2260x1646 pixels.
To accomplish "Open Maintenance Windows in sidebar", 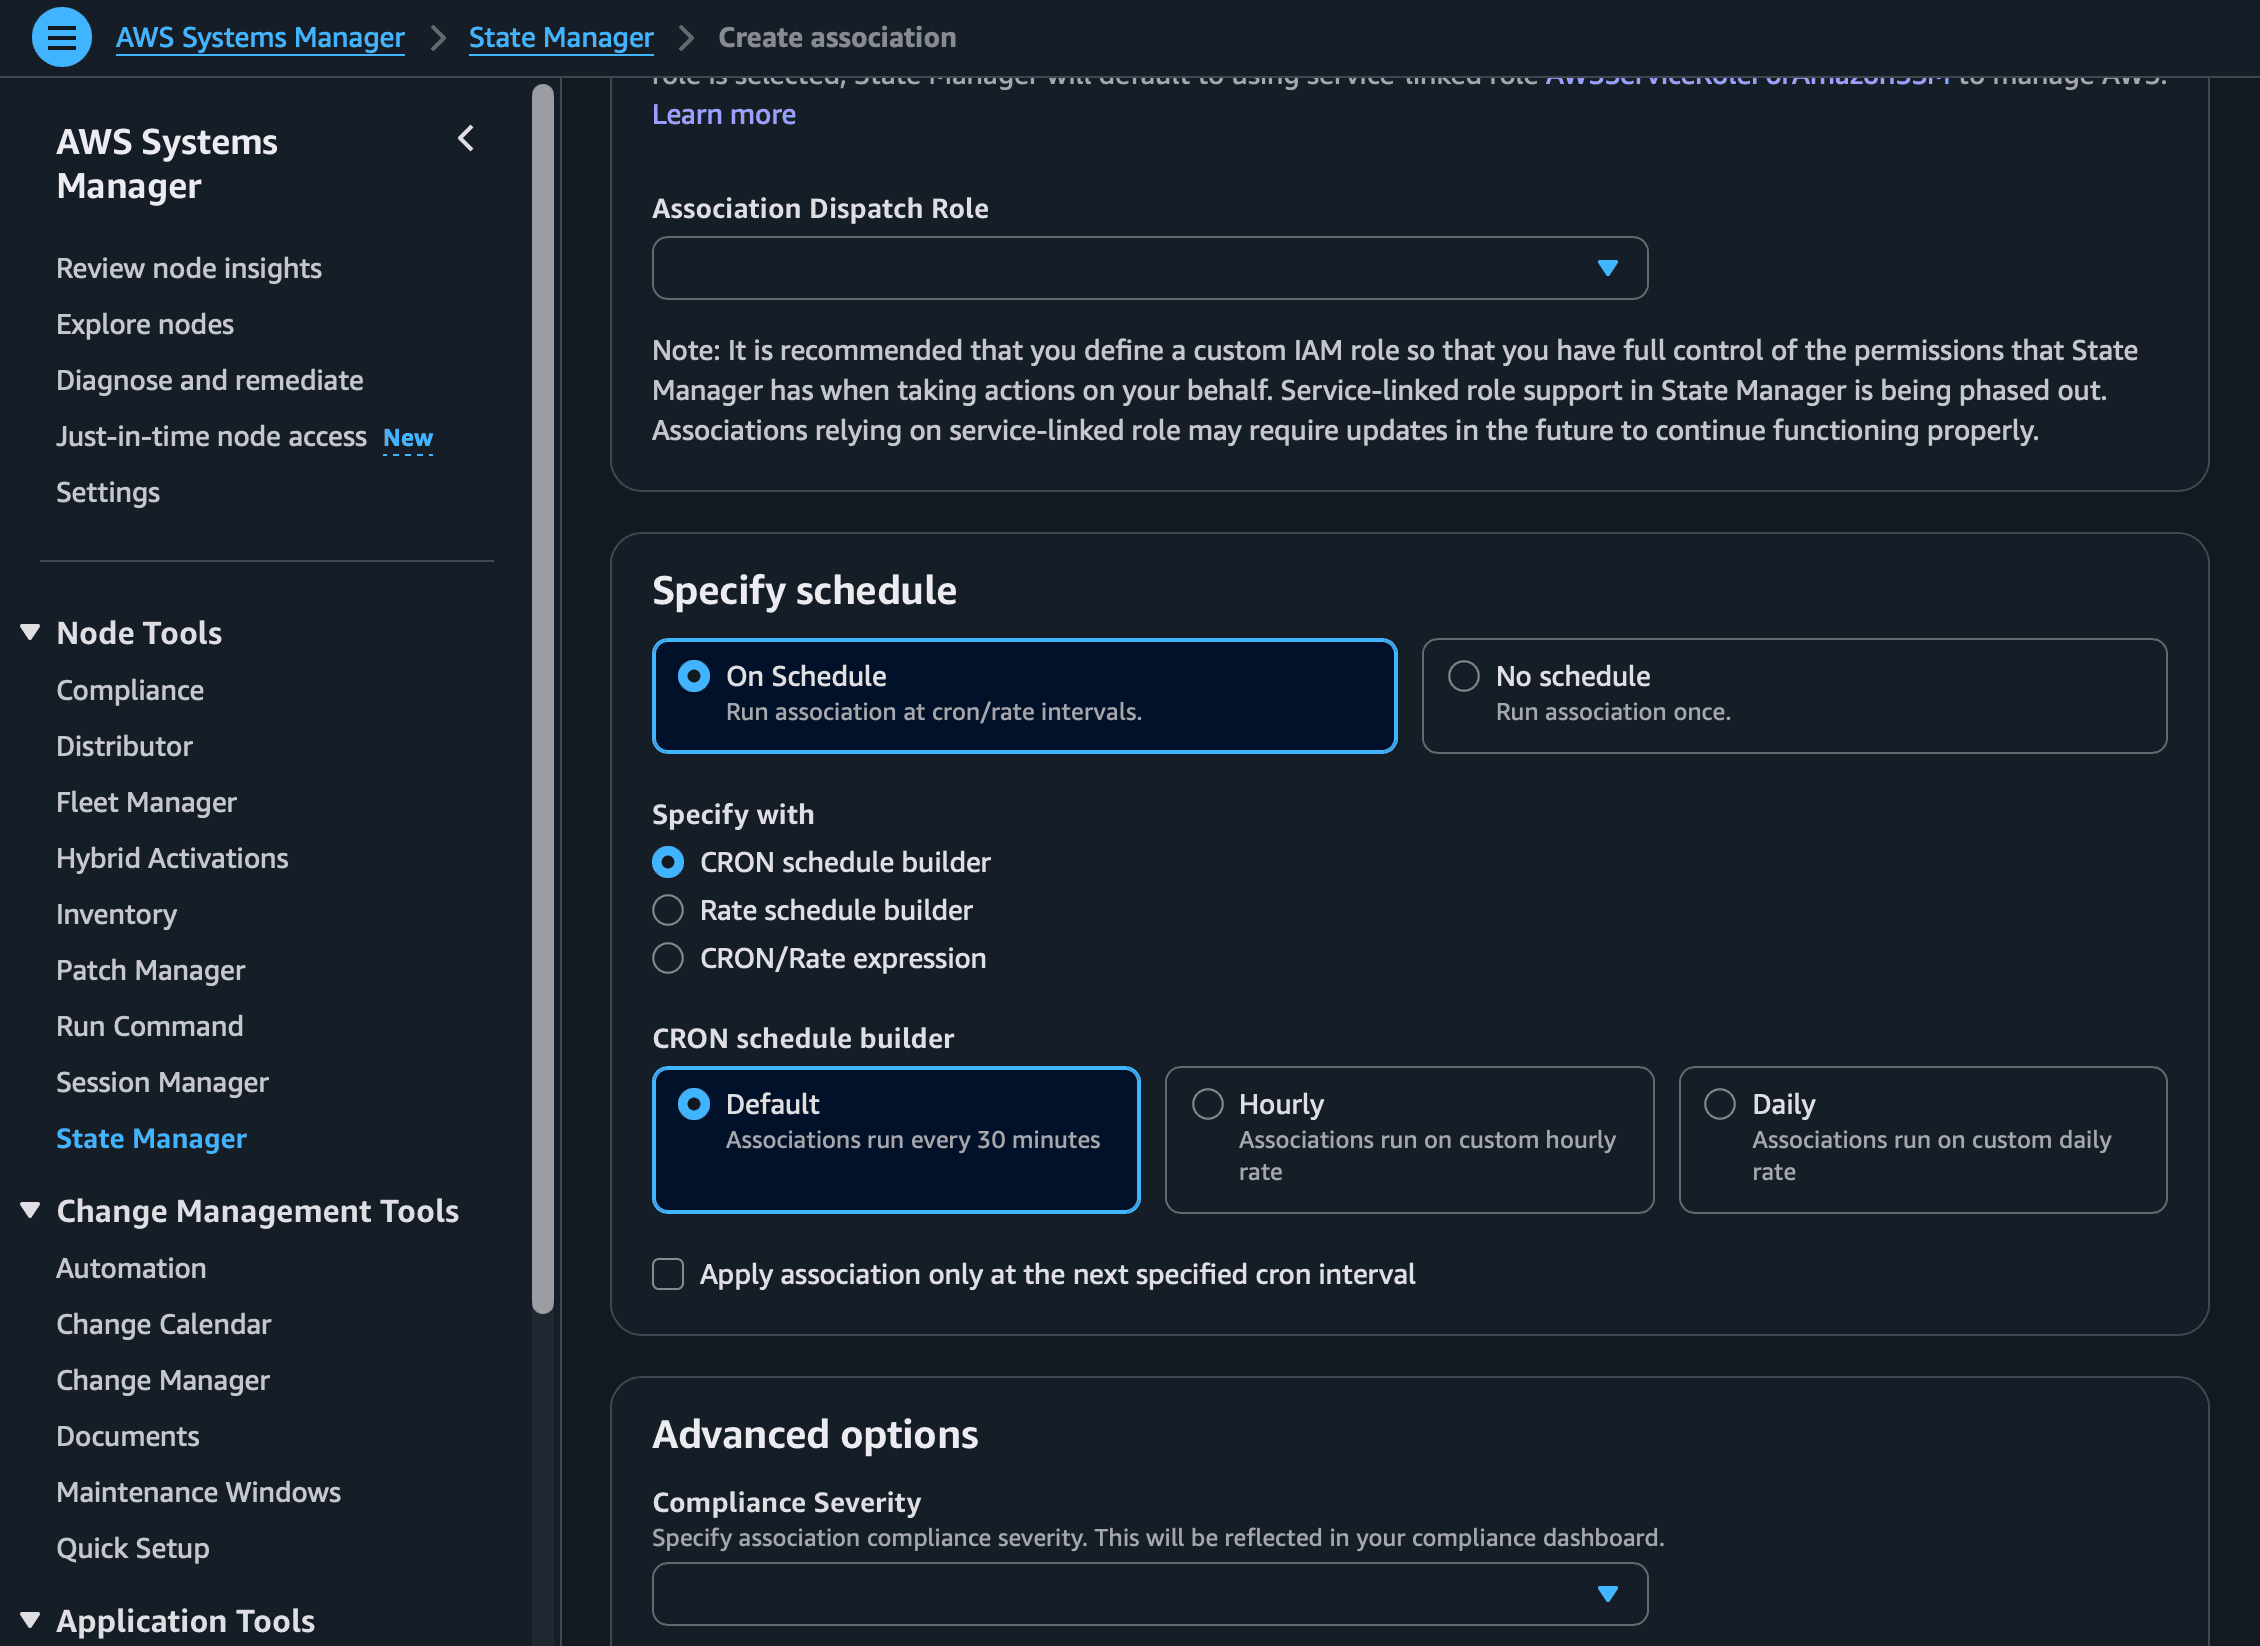I will (199, 1492).
